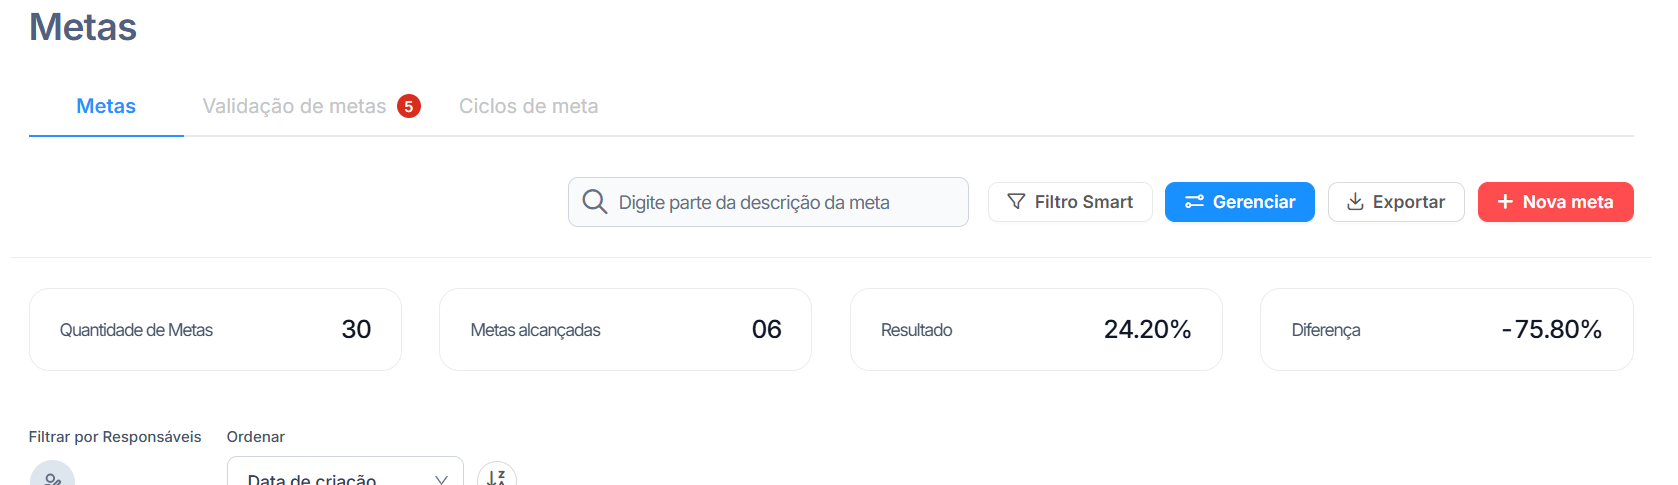
Task: Switch to the Validação de metas tab
Action: click(x=294, y=106)
